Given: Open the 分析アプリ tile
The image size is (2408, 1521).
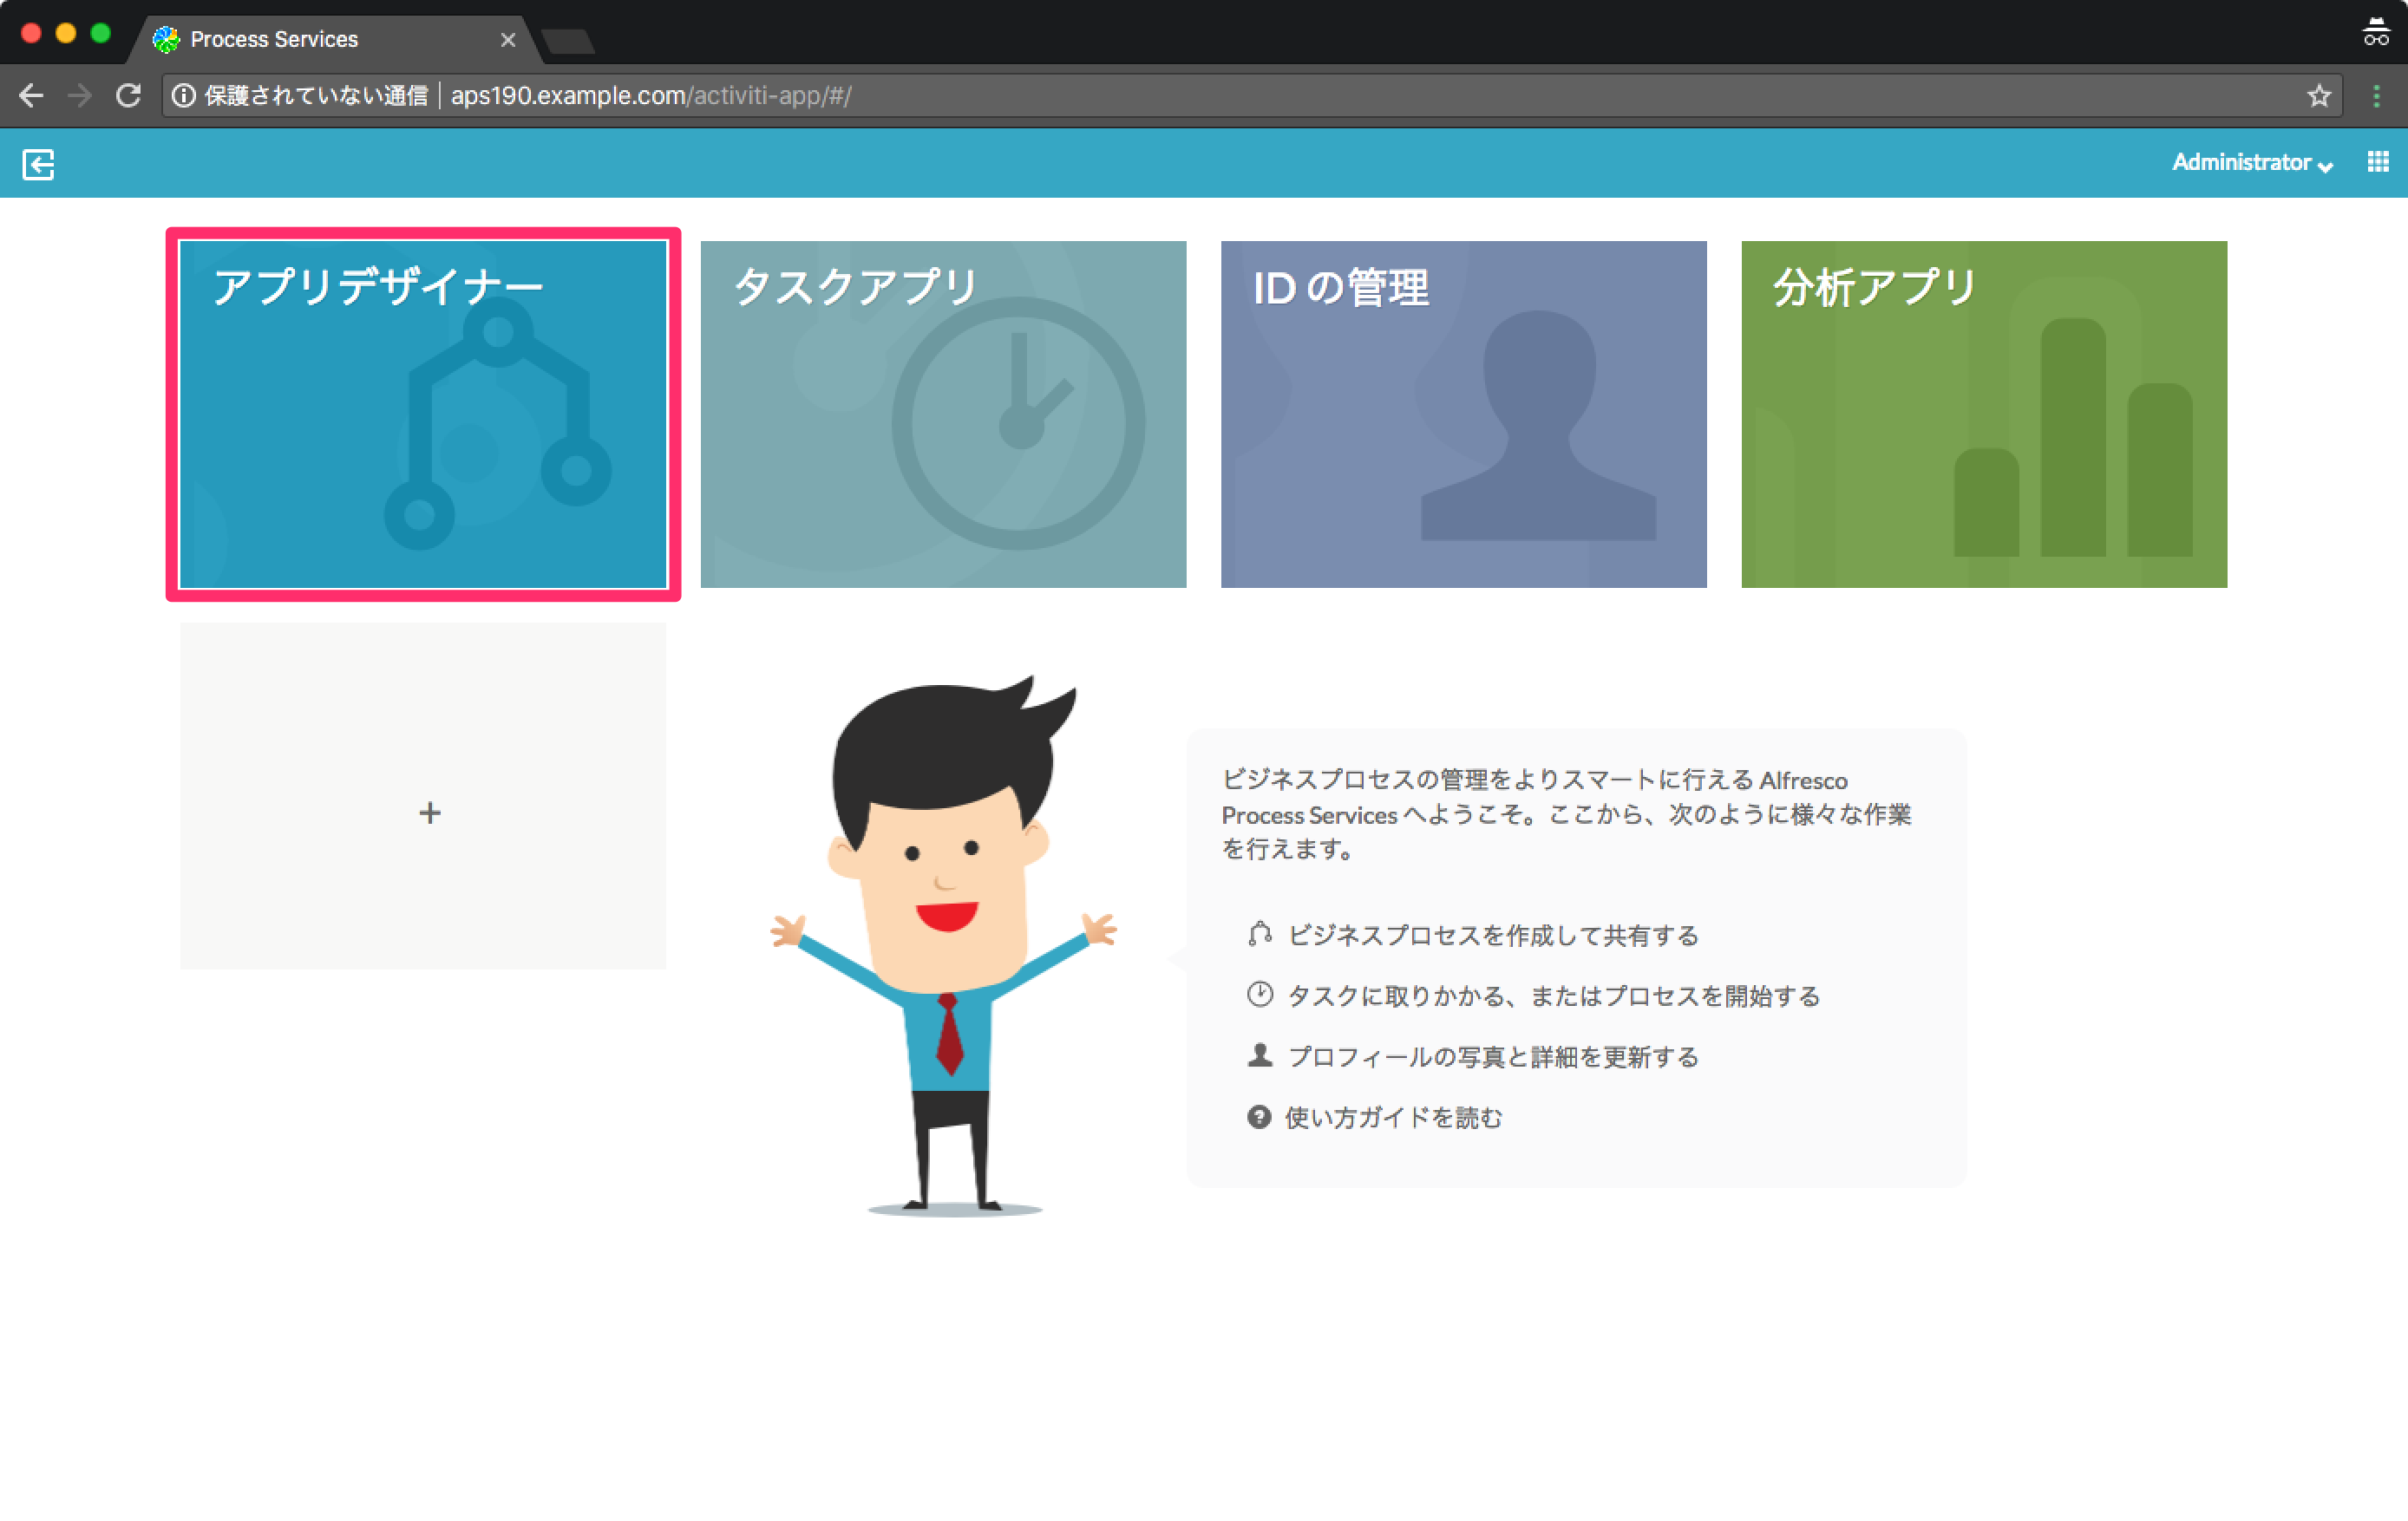Looking at the screenshot, I should (1984, 414).
